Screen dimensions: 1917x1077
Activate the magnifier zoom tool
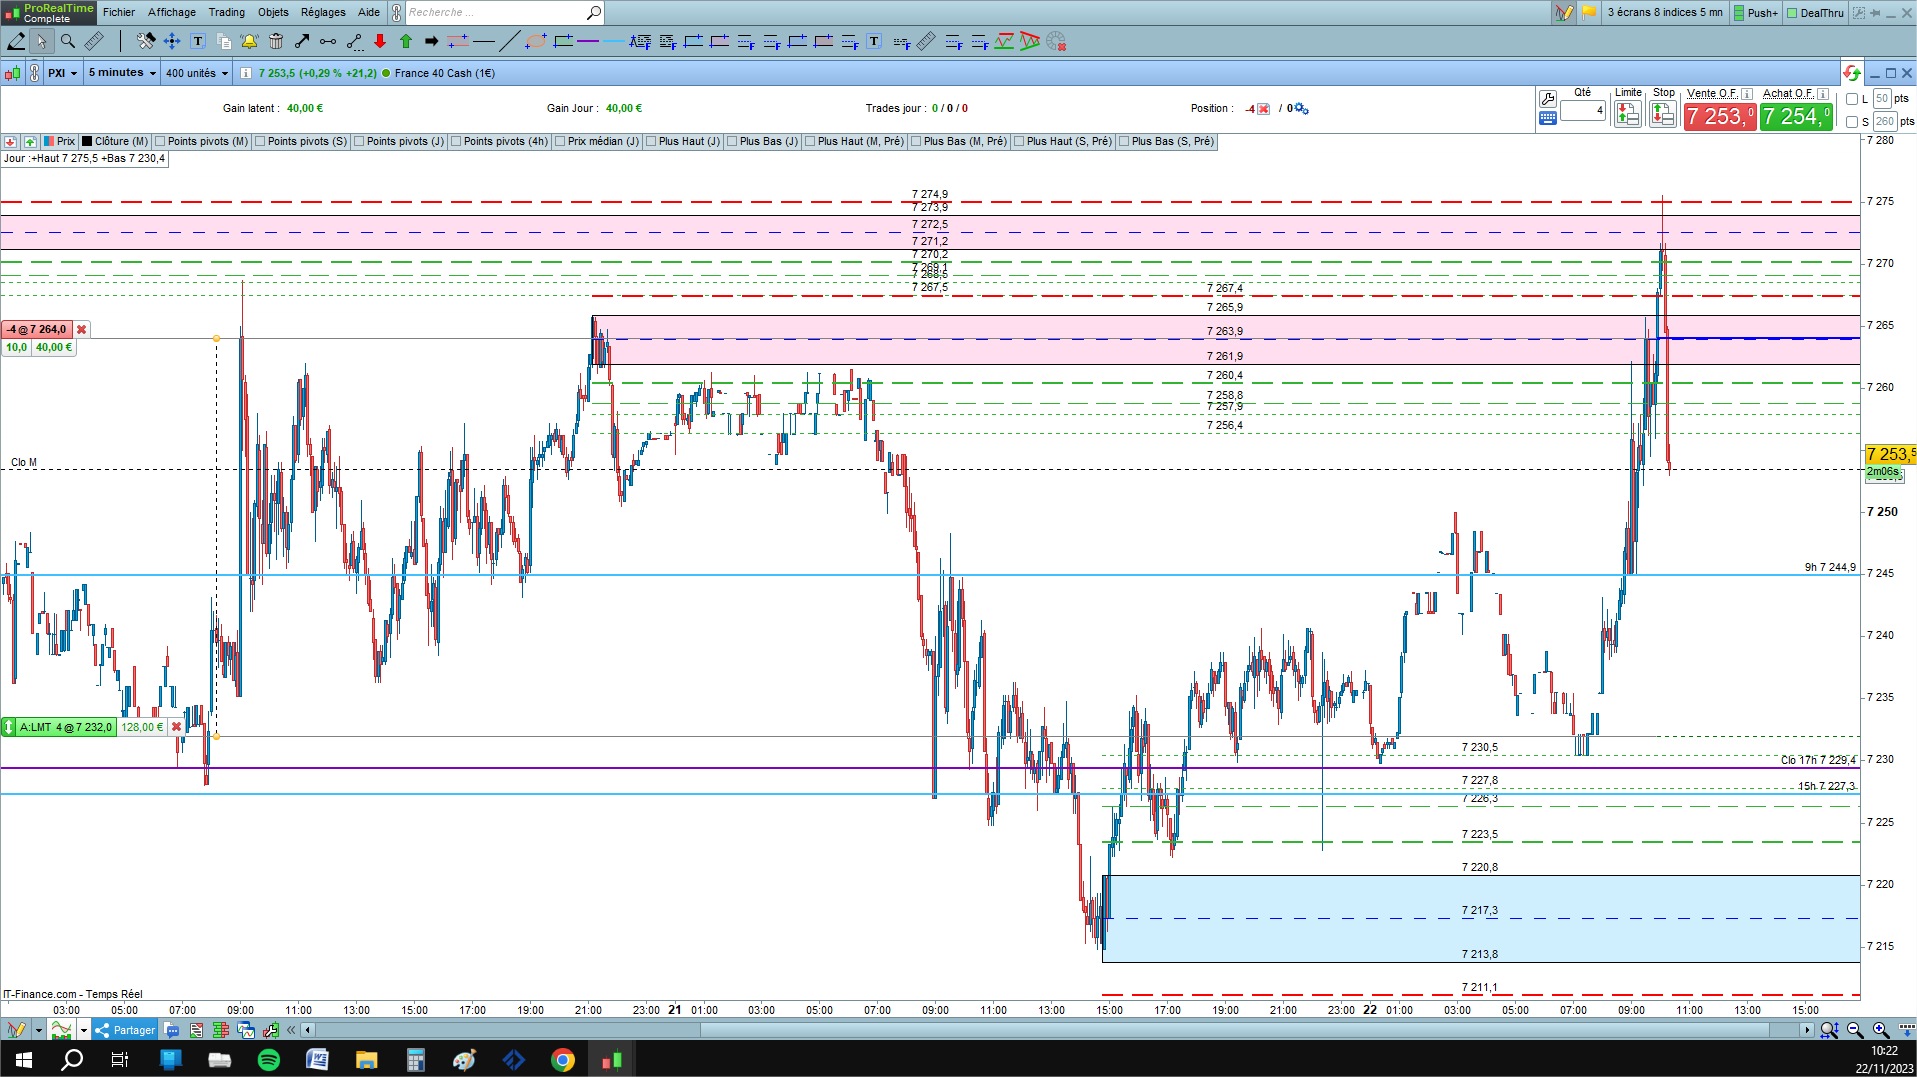(68, 41)
